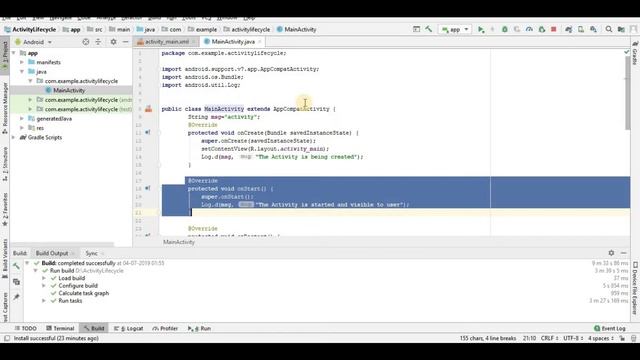Open the AVD Manager icon

click(x=580, y=29)
